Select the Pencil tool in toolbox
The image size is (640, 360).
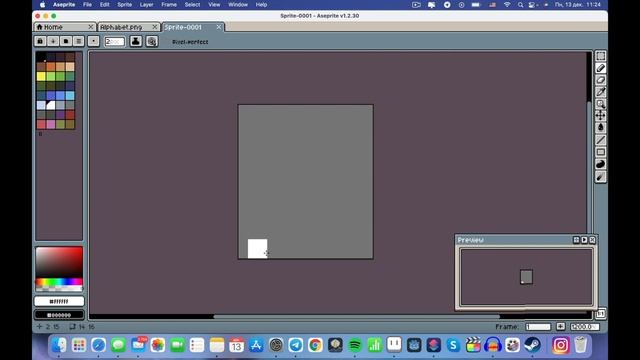pos(600,68)
